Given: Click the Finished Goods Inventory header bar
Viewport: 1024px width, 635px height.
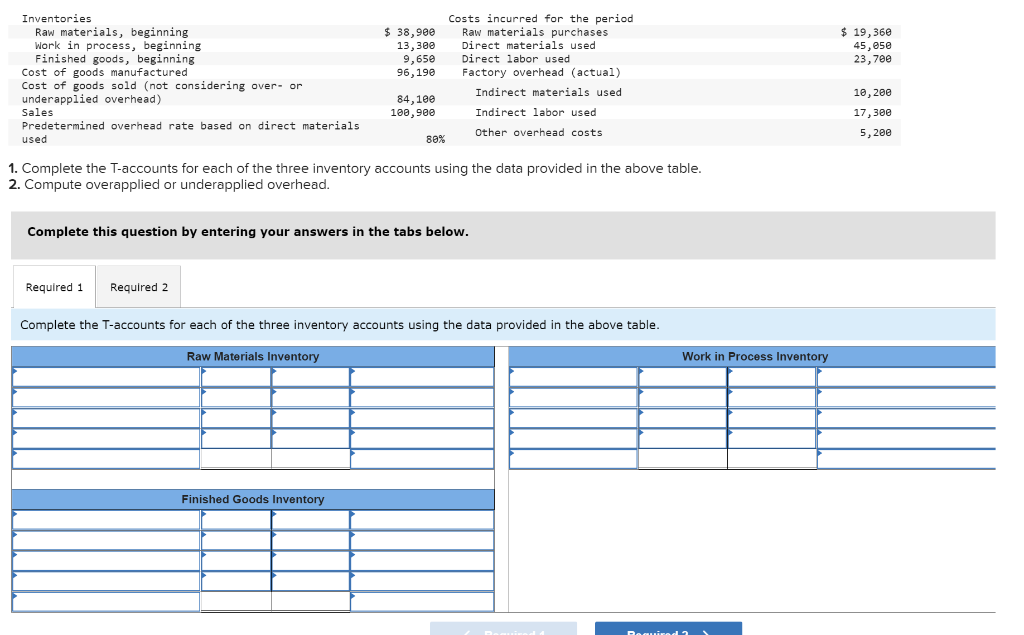Looking at the screenshot, I should 251,500.
